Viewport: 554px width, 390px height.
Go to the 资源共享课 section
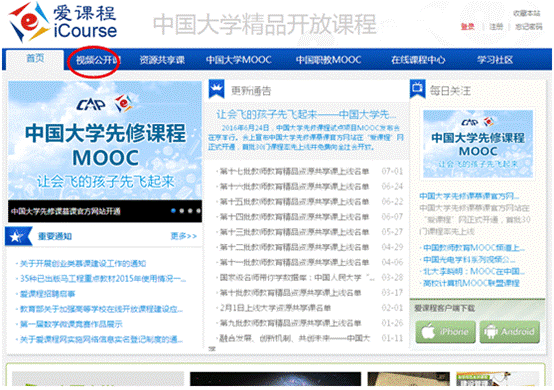click(162, 60)
